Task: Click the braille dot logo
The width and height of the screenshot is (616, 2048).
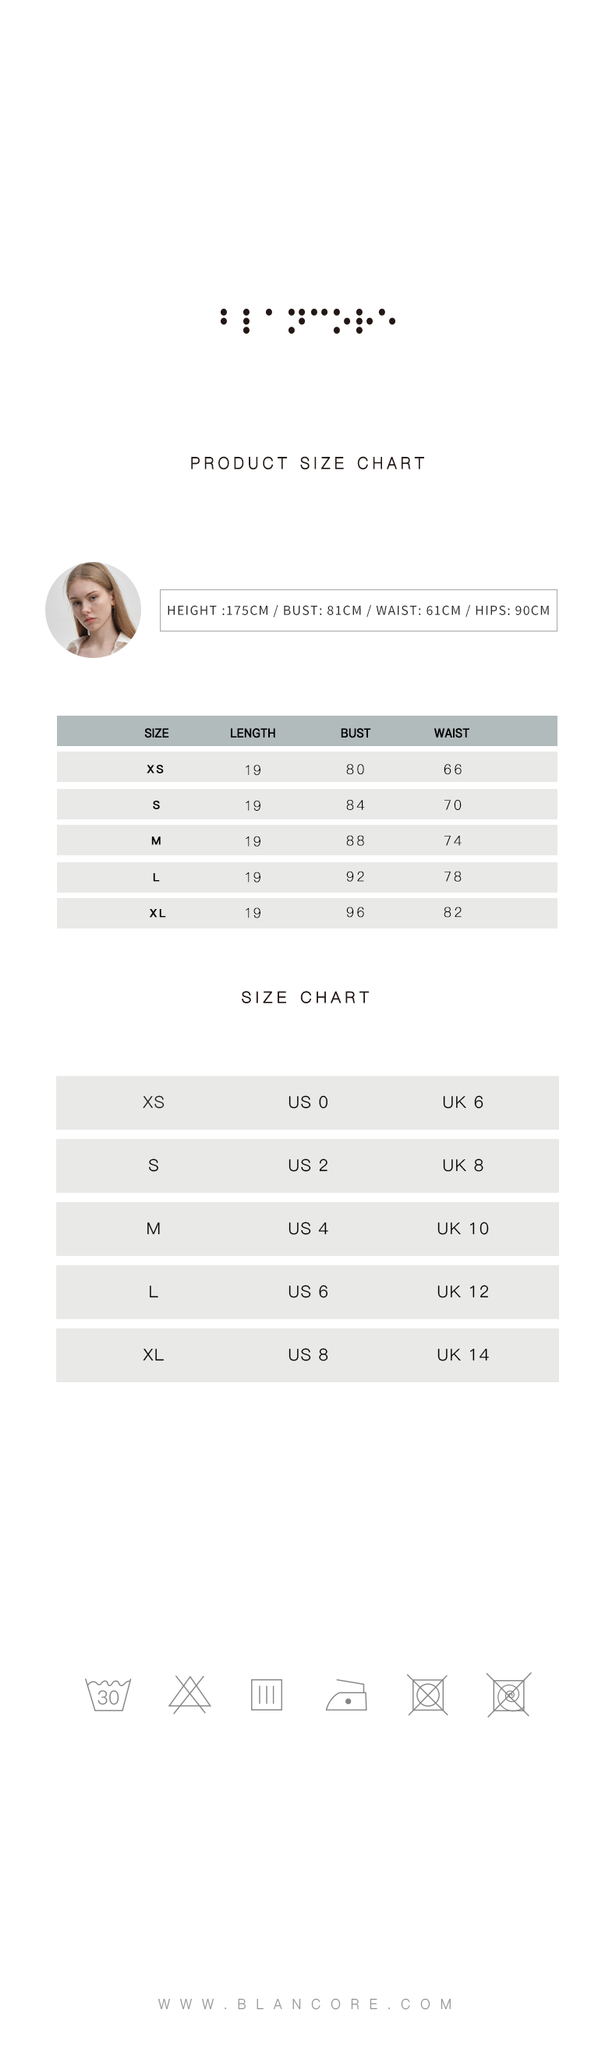Action: click(308, 320)
